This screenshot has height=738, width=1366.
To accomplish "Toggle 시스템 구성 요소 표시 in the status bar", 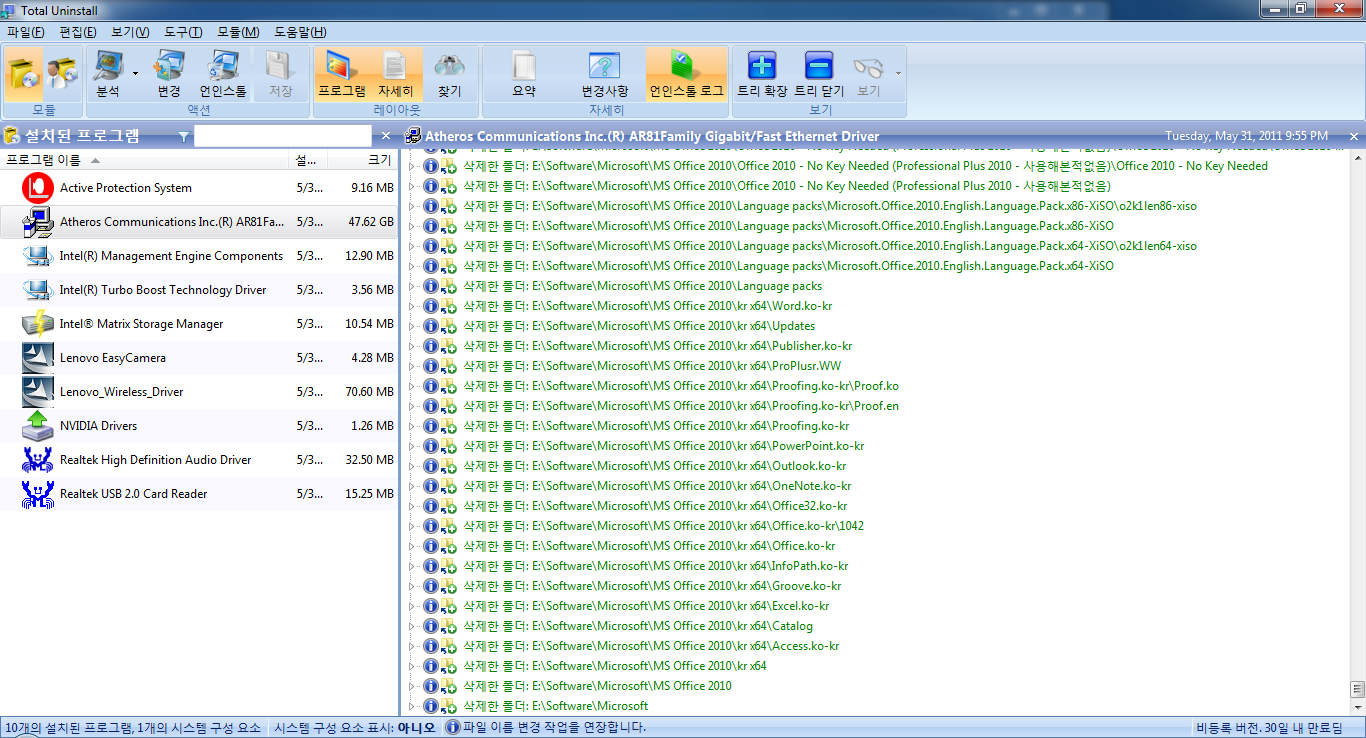I will 355,728.
